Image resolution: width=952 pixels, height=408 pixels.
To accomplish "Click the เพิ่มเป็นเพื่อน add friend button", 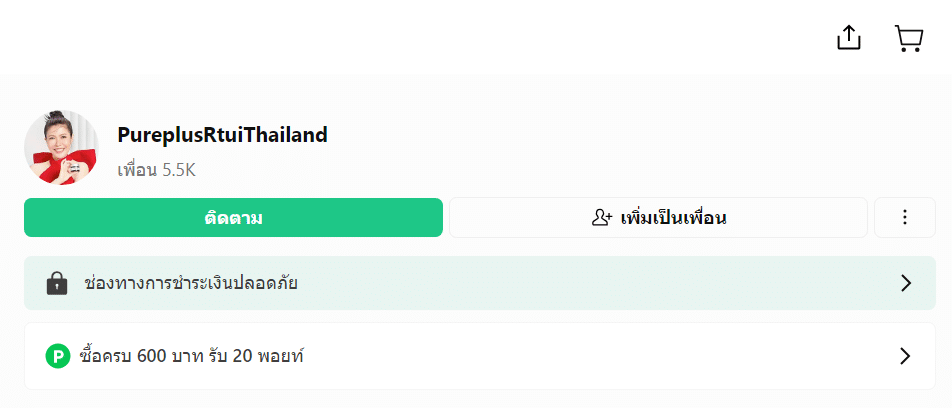I will [658, 217].
